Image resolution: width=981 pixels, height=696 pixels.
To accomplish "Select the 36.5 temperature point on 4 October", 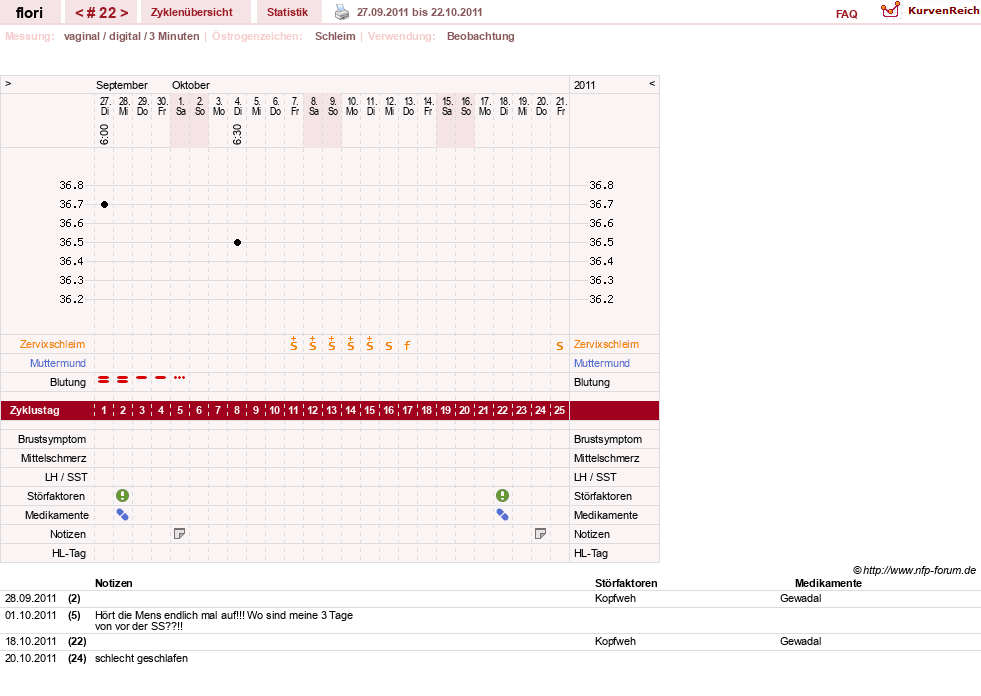I will 237,243.
